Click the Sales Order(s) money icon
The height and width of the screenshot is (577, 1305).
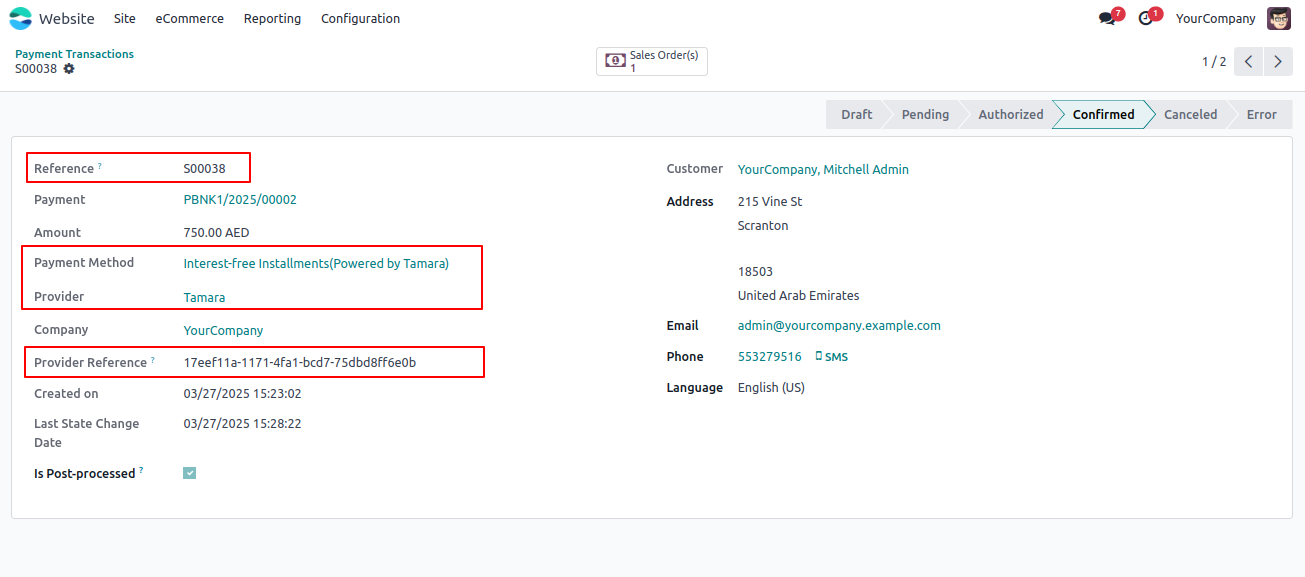pyautogui.click(x=615, y=61)
